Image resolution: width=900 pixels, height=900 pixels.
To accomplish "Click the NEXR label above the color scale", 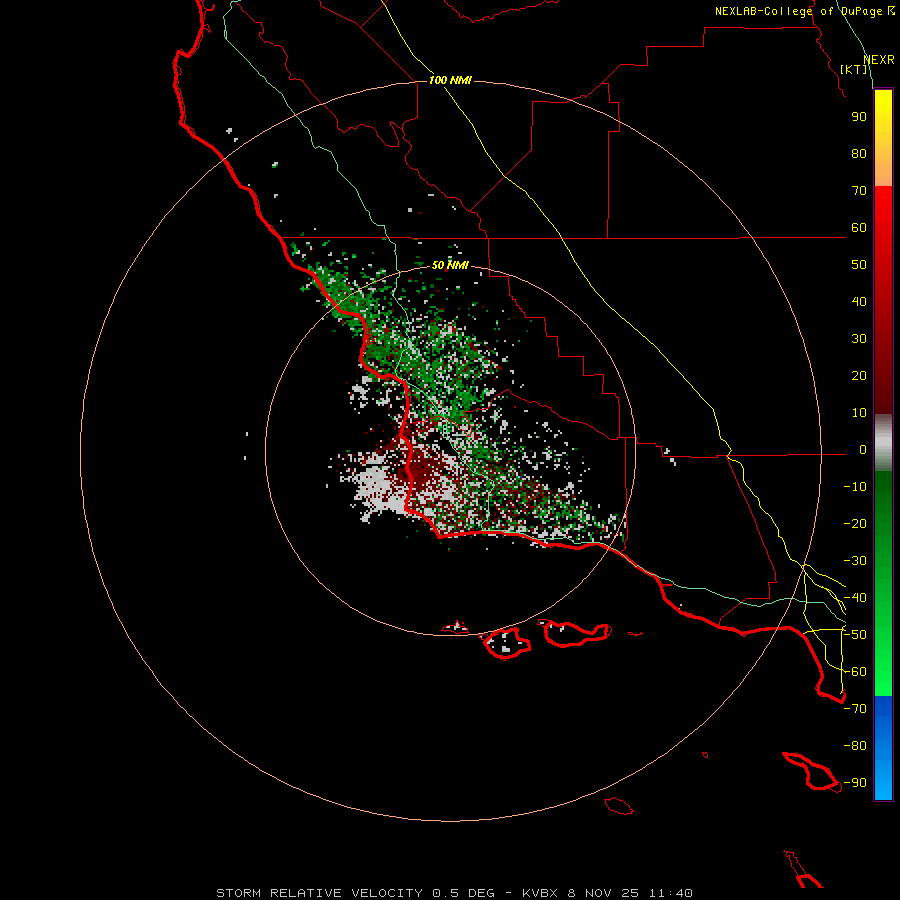I will point(878,60).
